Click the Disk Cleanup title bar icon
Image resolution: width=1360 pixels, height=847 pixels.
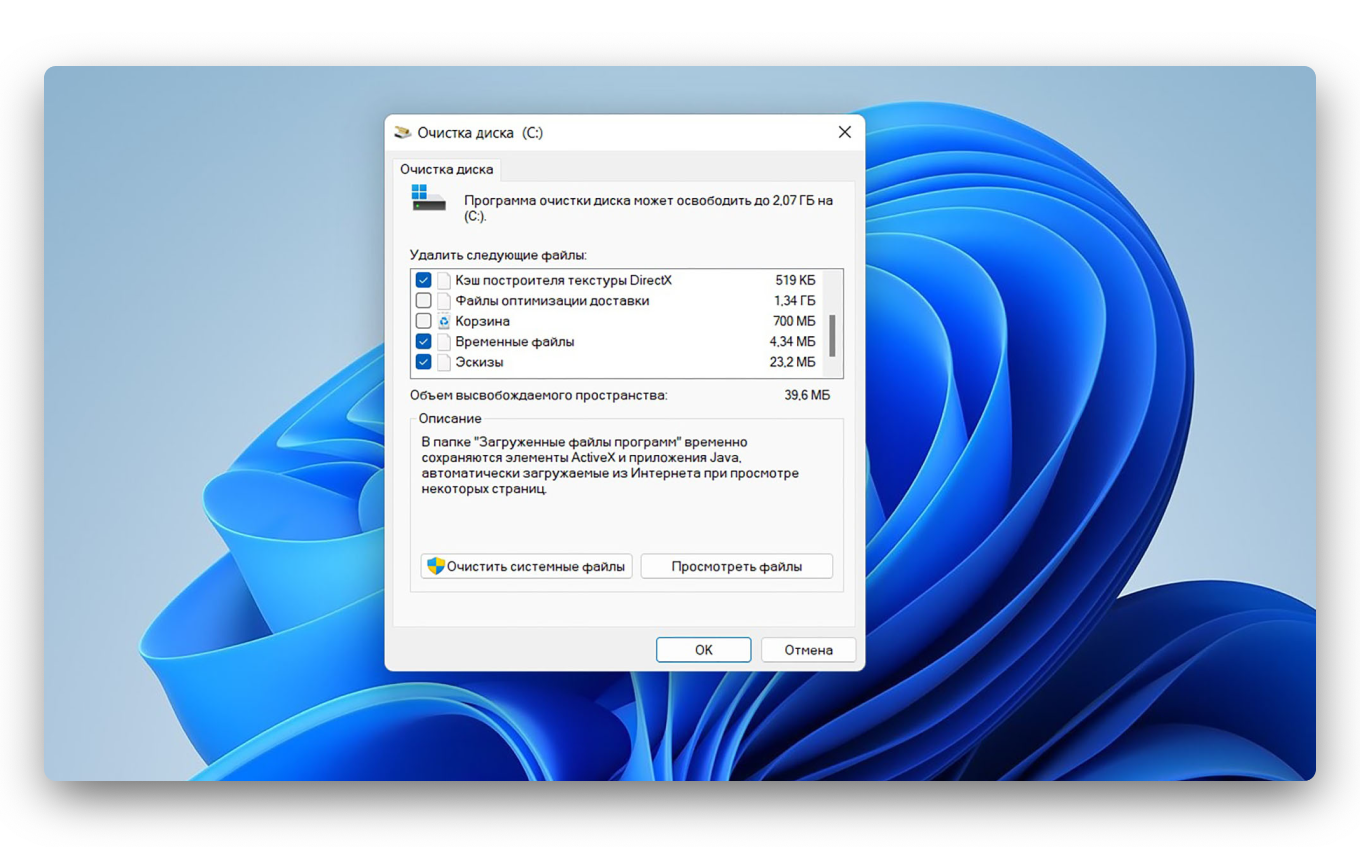(403, 132)
